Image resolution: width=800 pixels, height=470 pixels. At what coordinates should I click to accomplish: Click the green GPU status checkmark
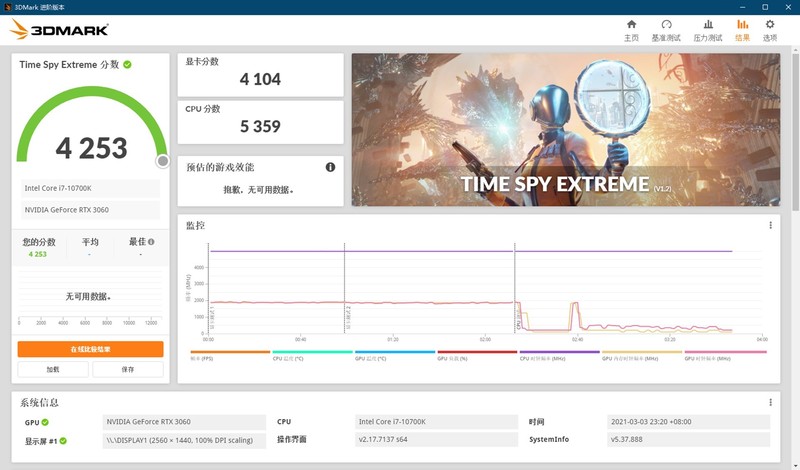click(45, 422)
